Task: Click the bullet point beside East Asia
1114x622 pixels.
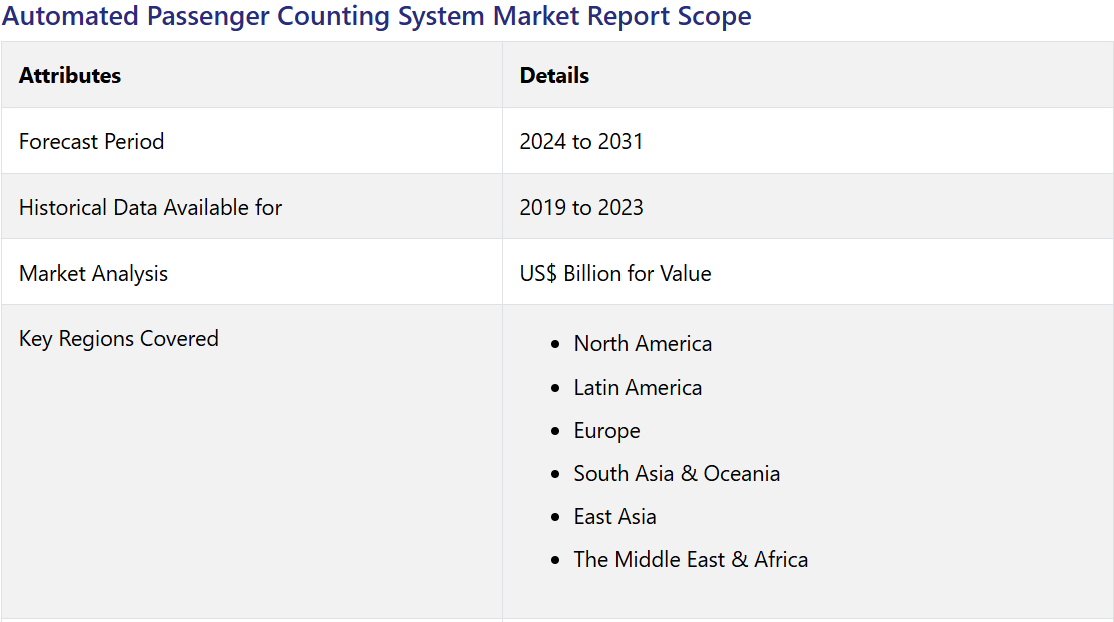Action: point(555,518)
